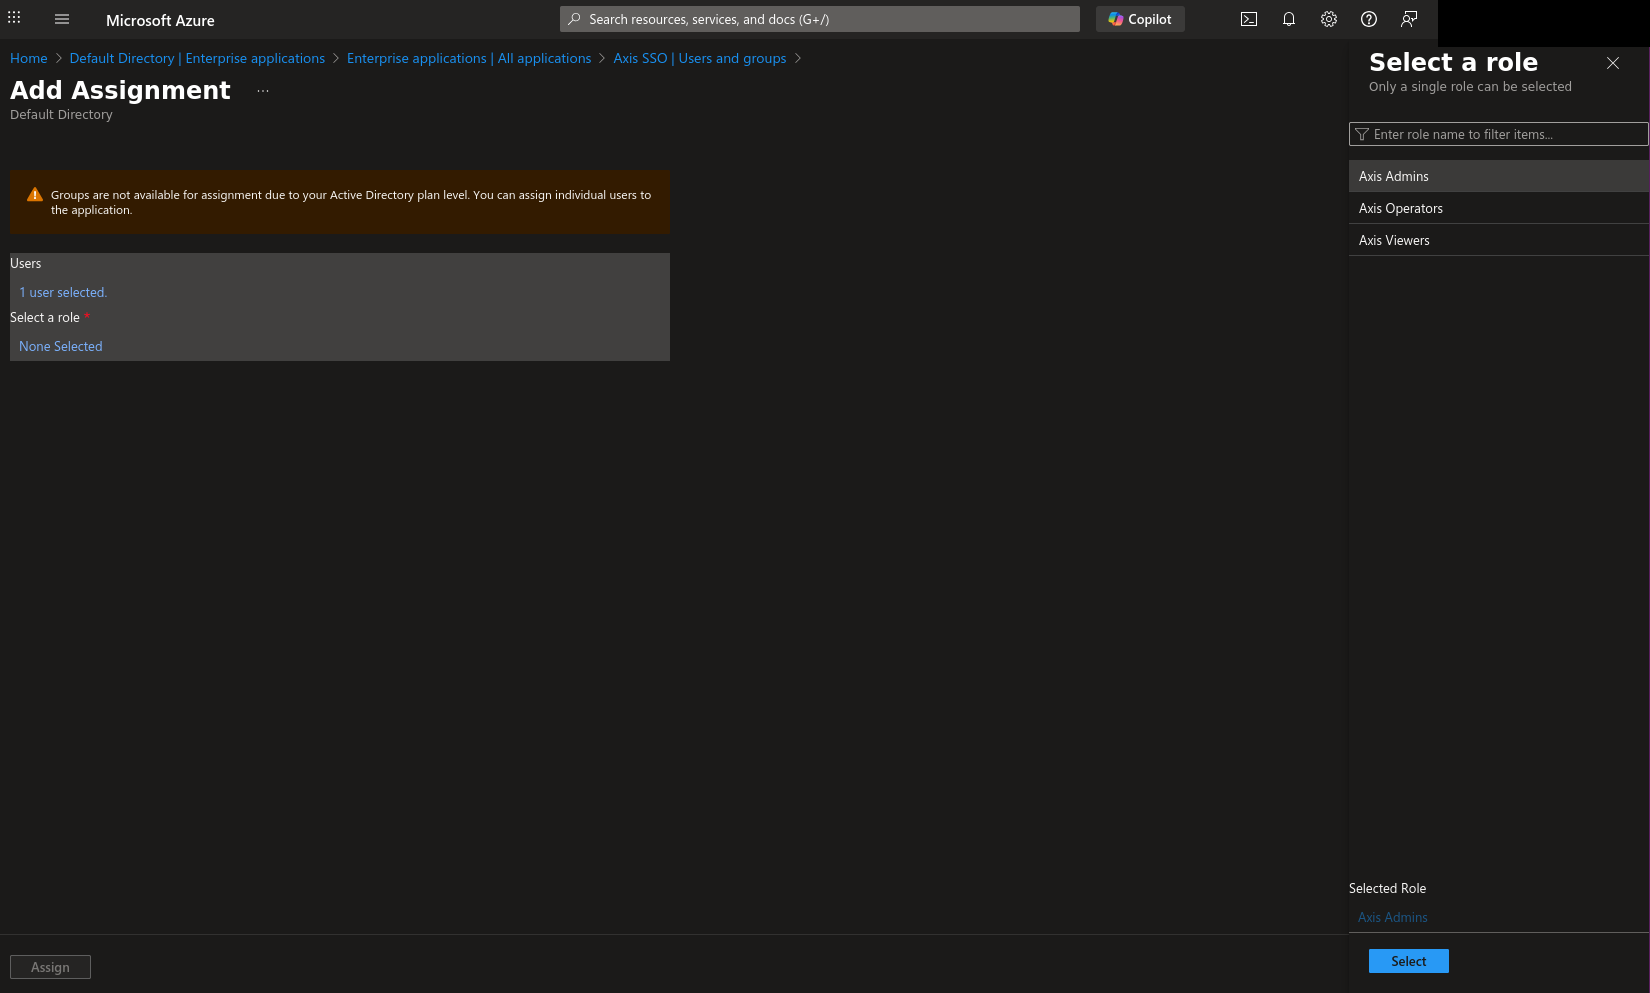This screenshot has width=1650, height=993.
Task: Launch Copilot from the top bar
Action: 1139,19
